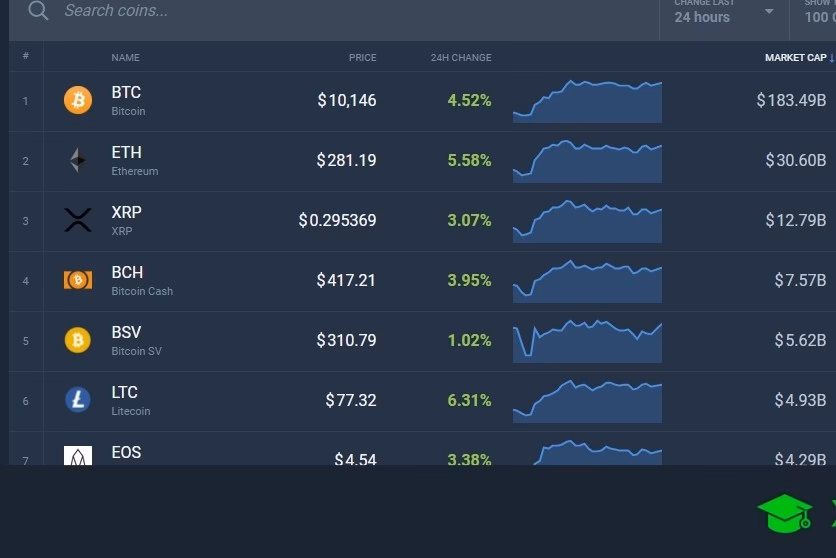Click the XRP logo icon
This screenshot has height=558, width=836.
pos(78,220)
